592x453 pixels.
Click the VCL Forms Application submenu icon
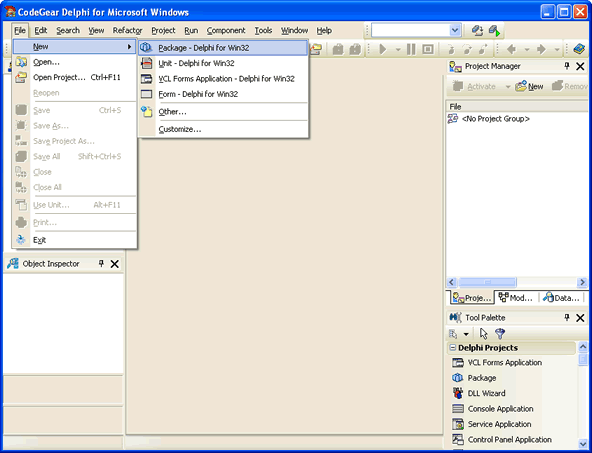tap(146, 79)
